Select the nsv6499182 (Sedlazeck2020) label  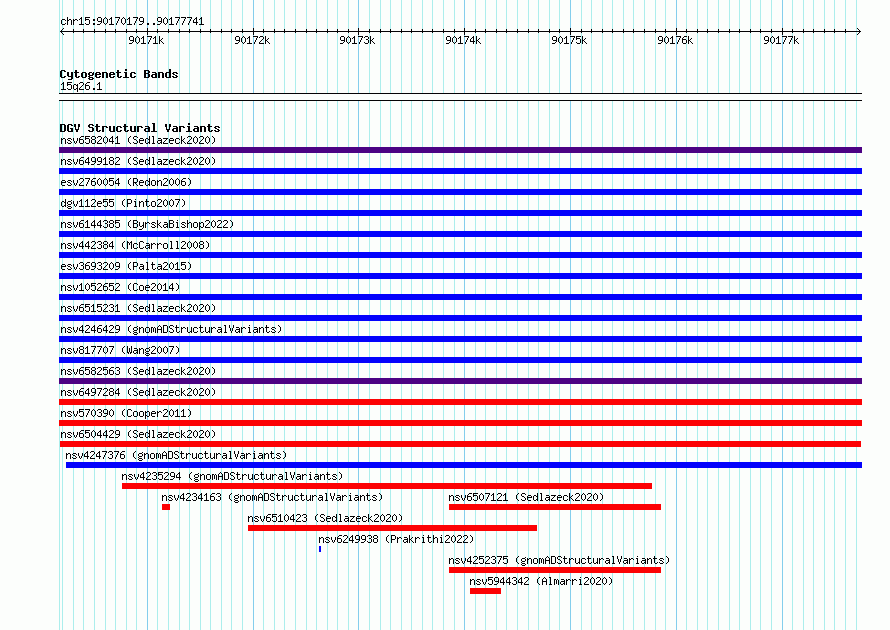click(x=138, y=161)
